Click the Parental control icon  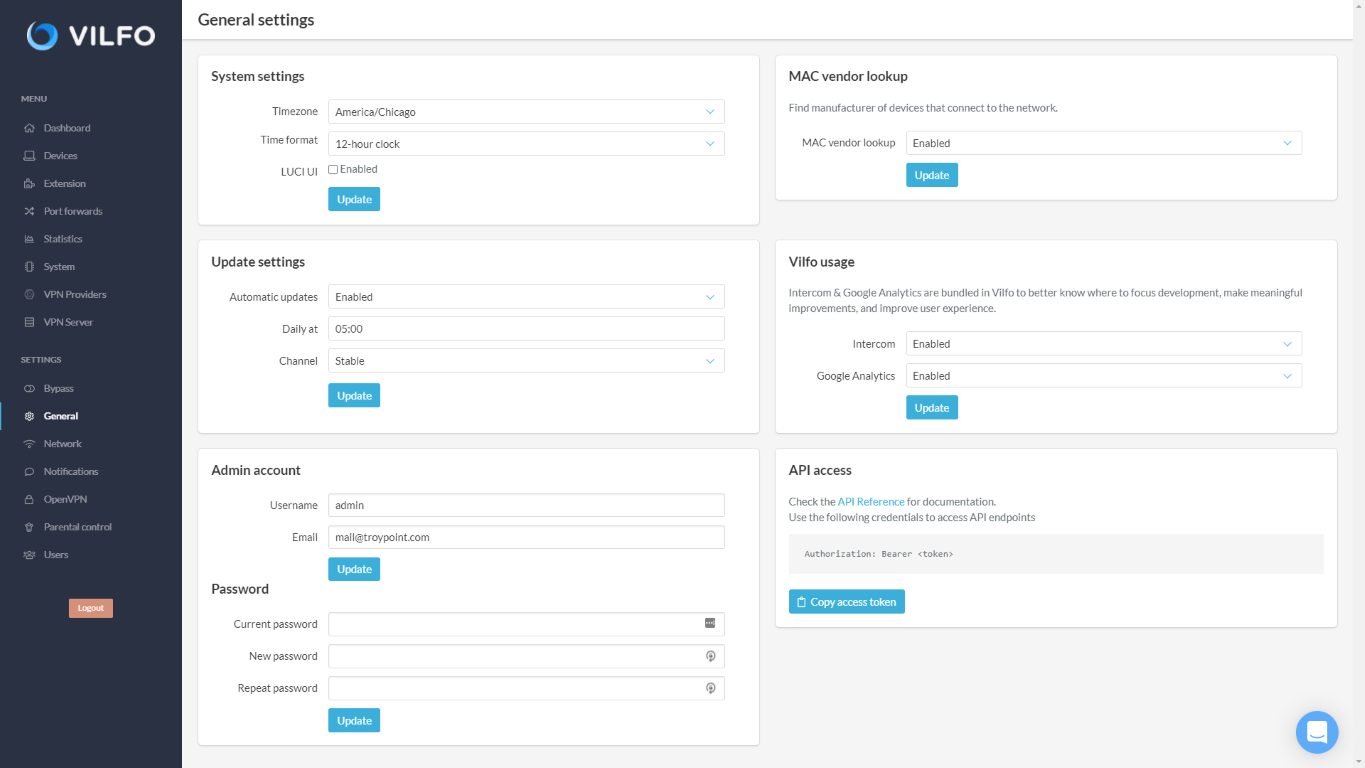click(x=29, y=527)
